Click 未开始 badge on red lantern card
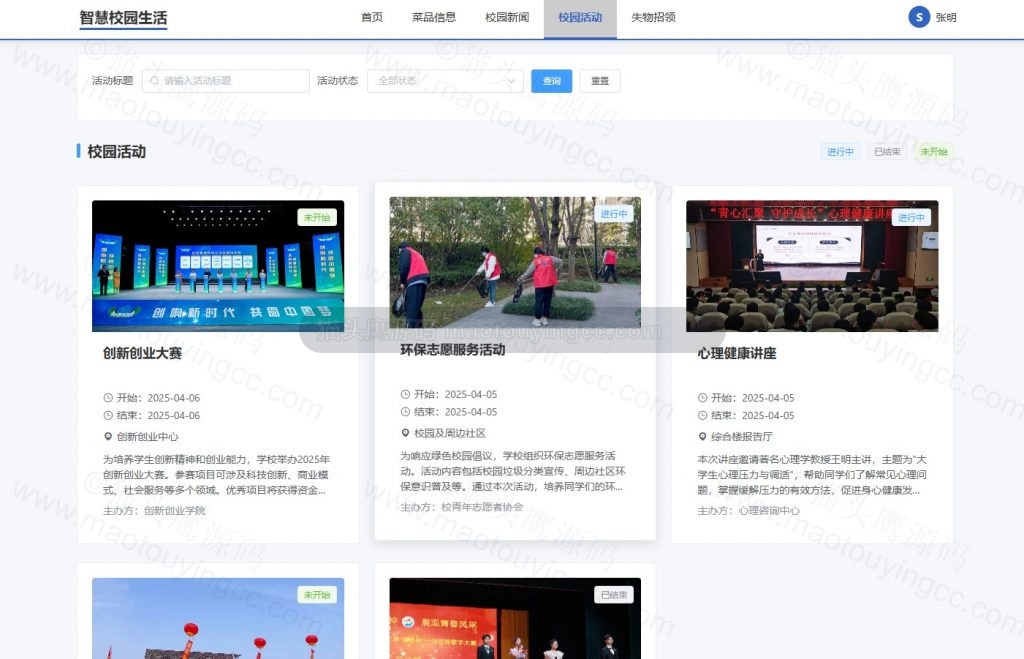This screenshot has width=1024, height=659. point(317,595)
